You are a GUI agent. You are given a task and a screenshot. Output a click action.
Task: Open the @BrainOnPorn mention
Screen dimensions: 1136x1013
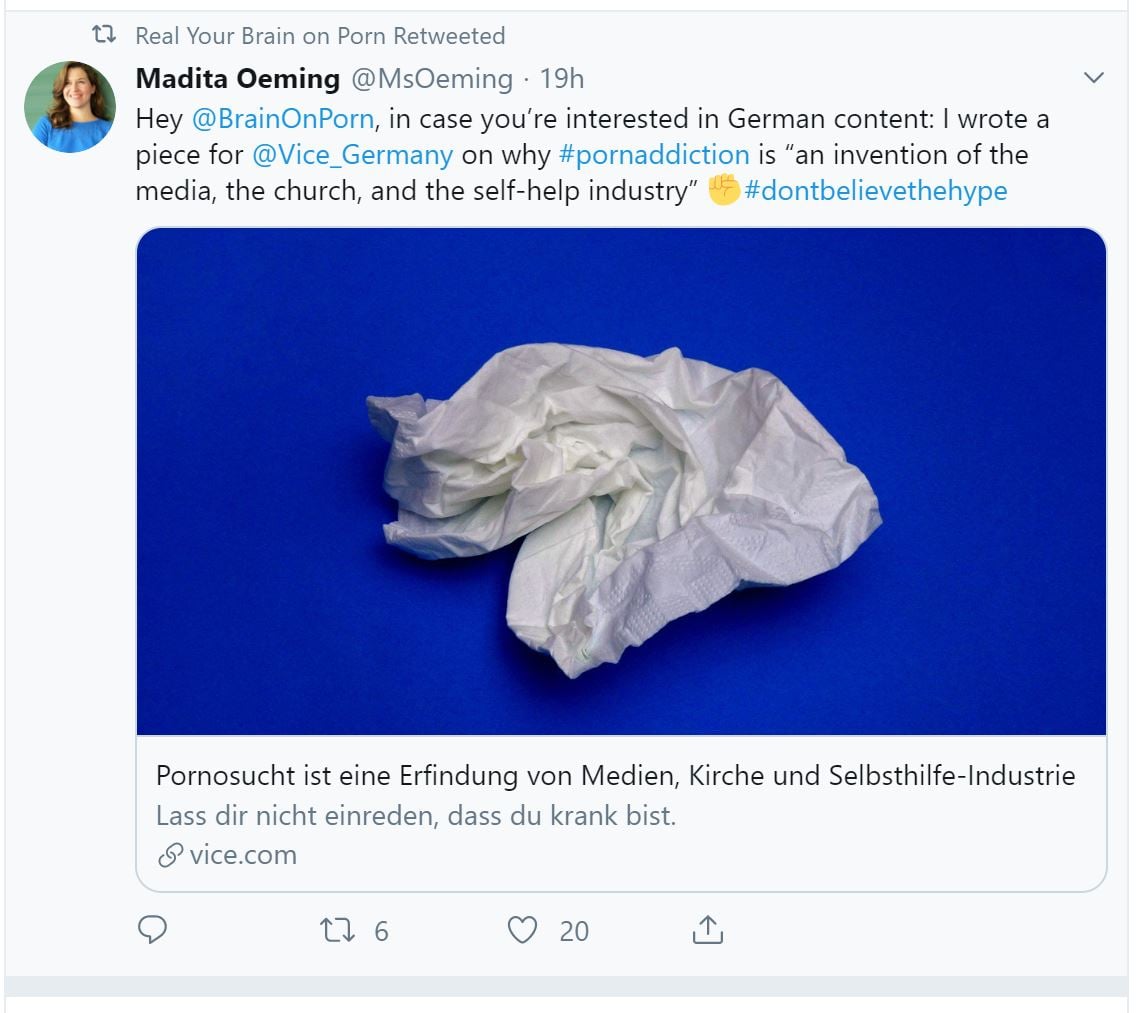click(283, 119)
